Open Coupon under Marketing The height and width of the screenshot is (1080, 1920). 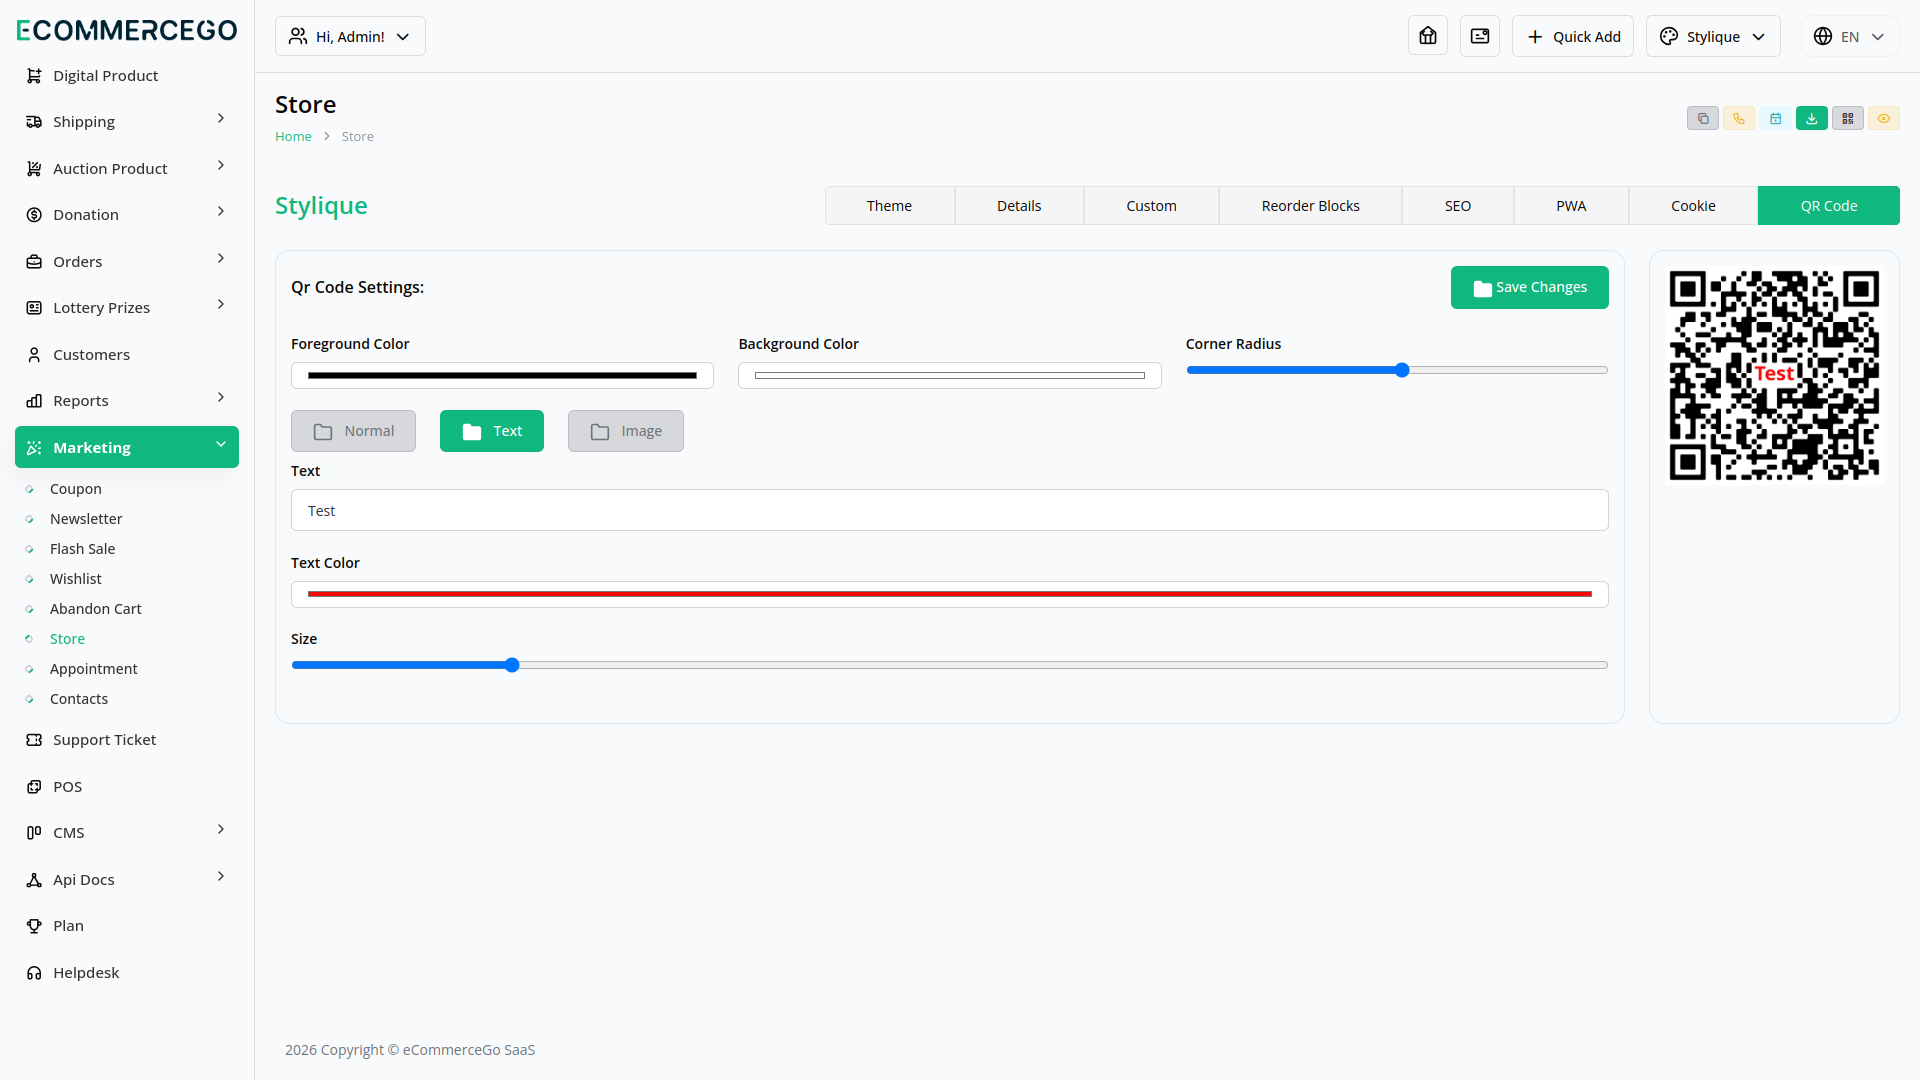pos(76,489)
